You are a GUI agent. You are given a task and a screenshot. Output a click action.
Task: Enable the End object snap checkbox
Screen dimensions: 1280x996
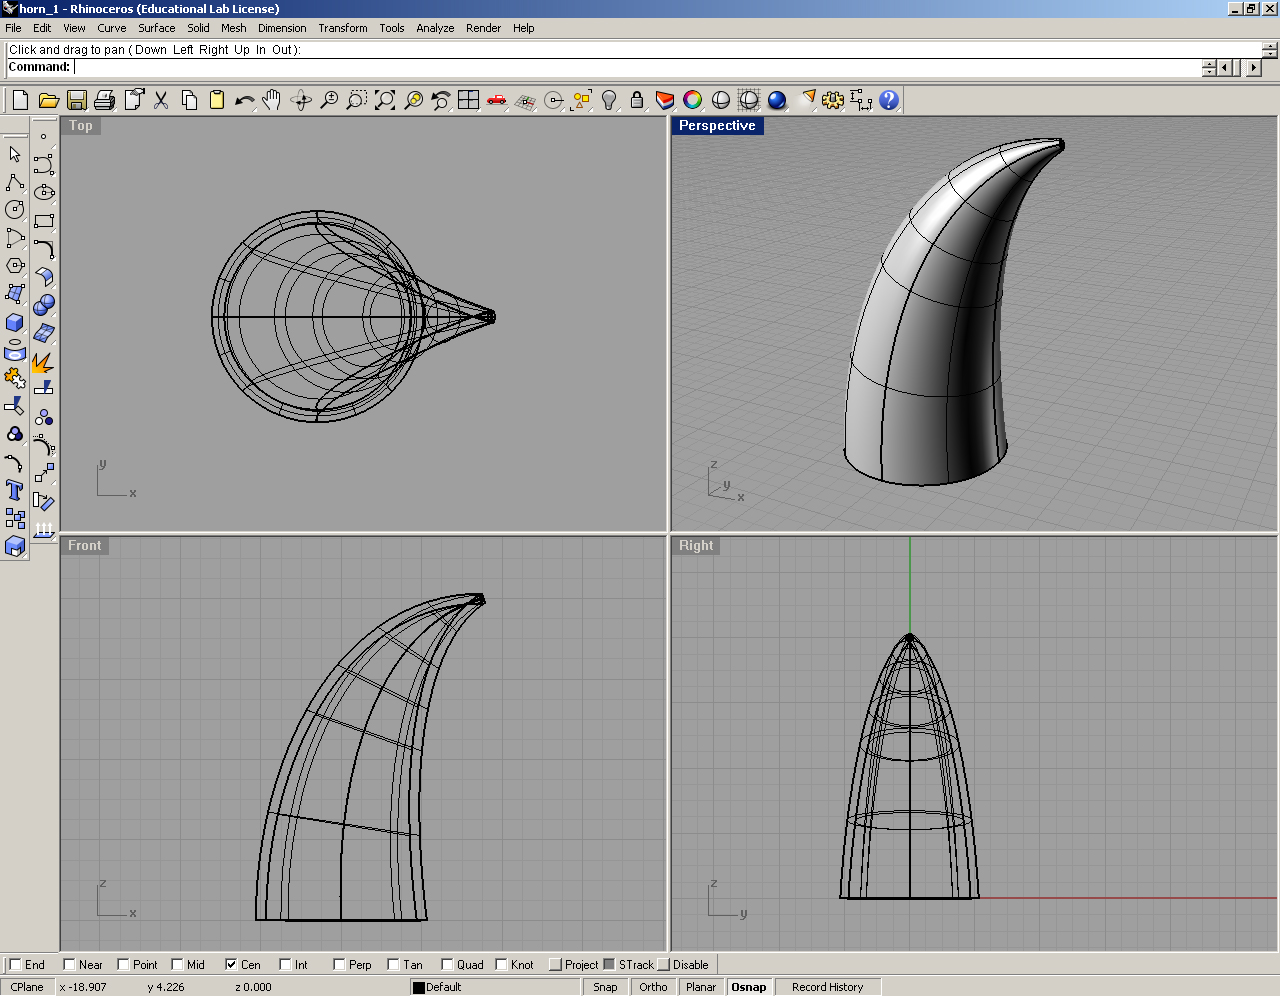tap(15, 965)
